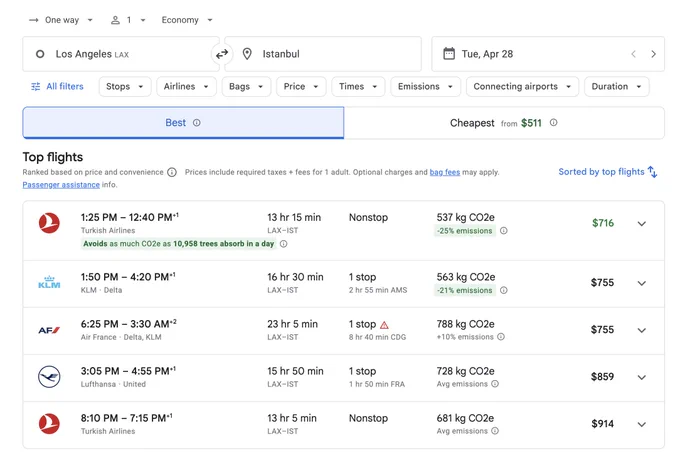Open the Stops filter dropdown
The image size is (680, 458).
(125, 86)
